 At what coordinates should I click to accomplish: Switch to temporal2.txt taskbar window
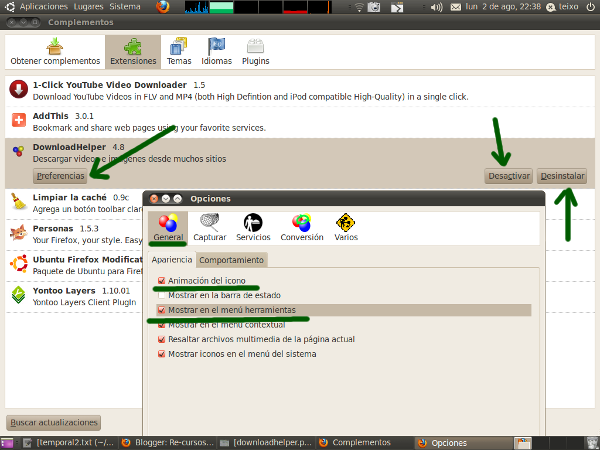coord(69,443)
